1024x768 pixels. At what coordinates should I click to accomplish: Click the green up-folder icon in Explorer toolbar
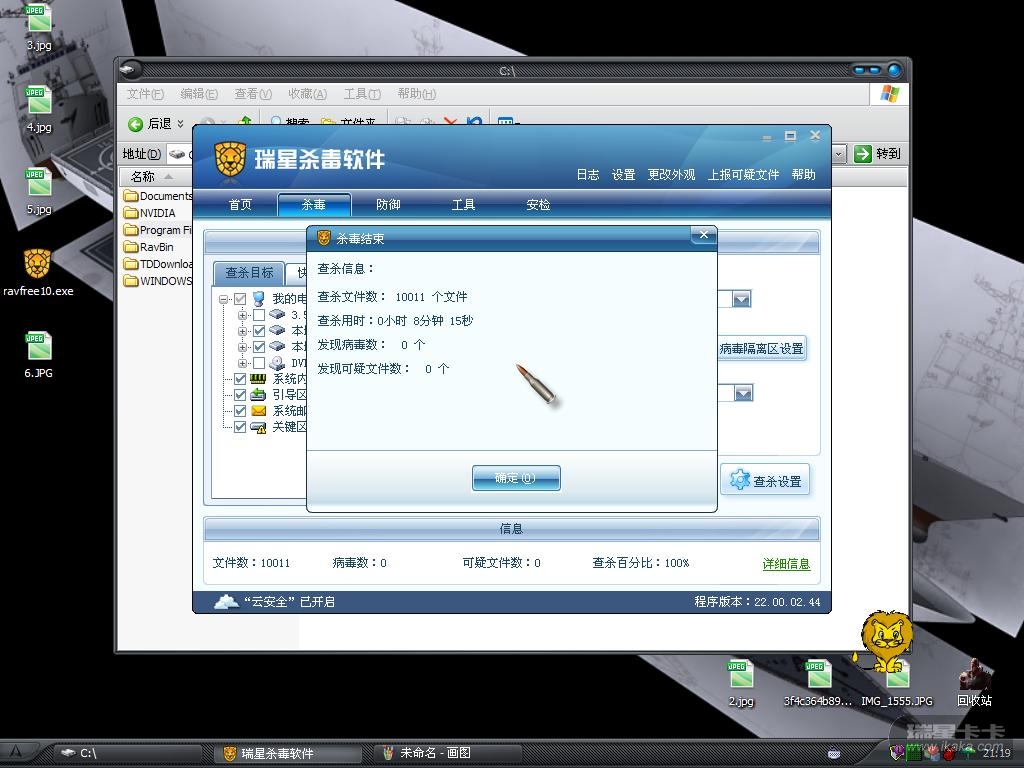[246, 121]
